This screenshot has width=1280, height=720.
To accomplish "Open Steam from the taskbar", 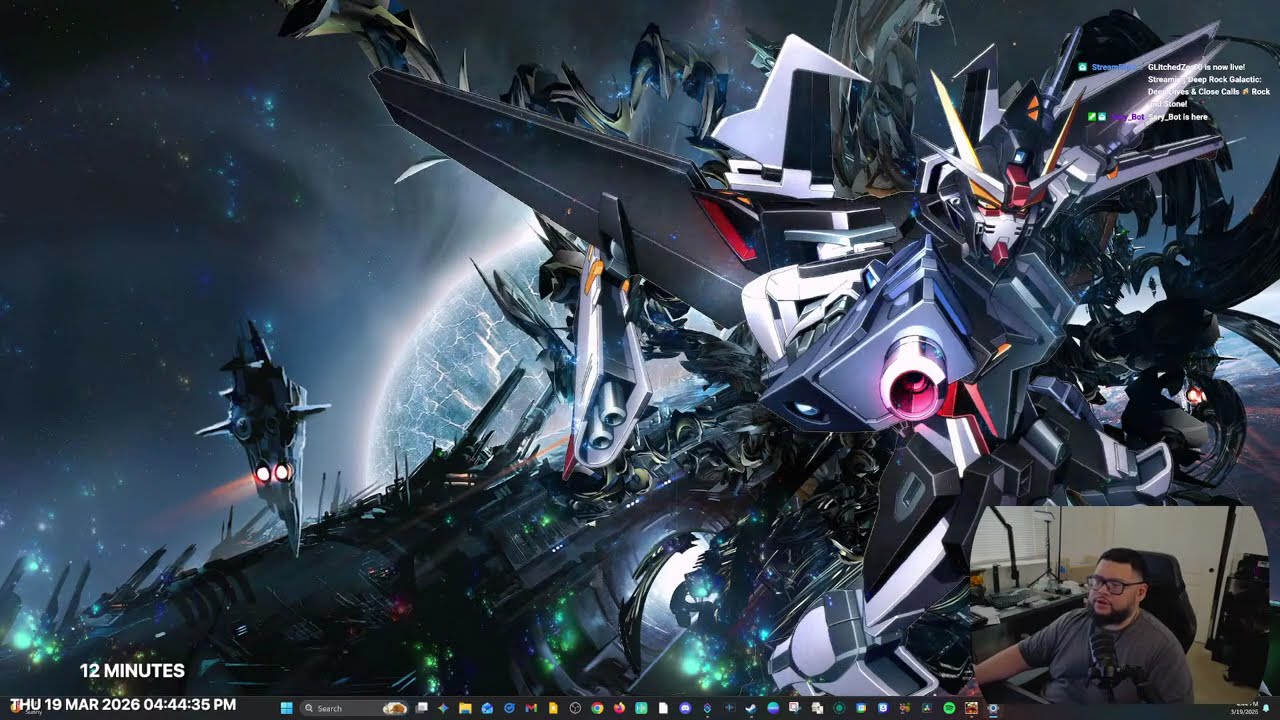I will click(750, 708).
